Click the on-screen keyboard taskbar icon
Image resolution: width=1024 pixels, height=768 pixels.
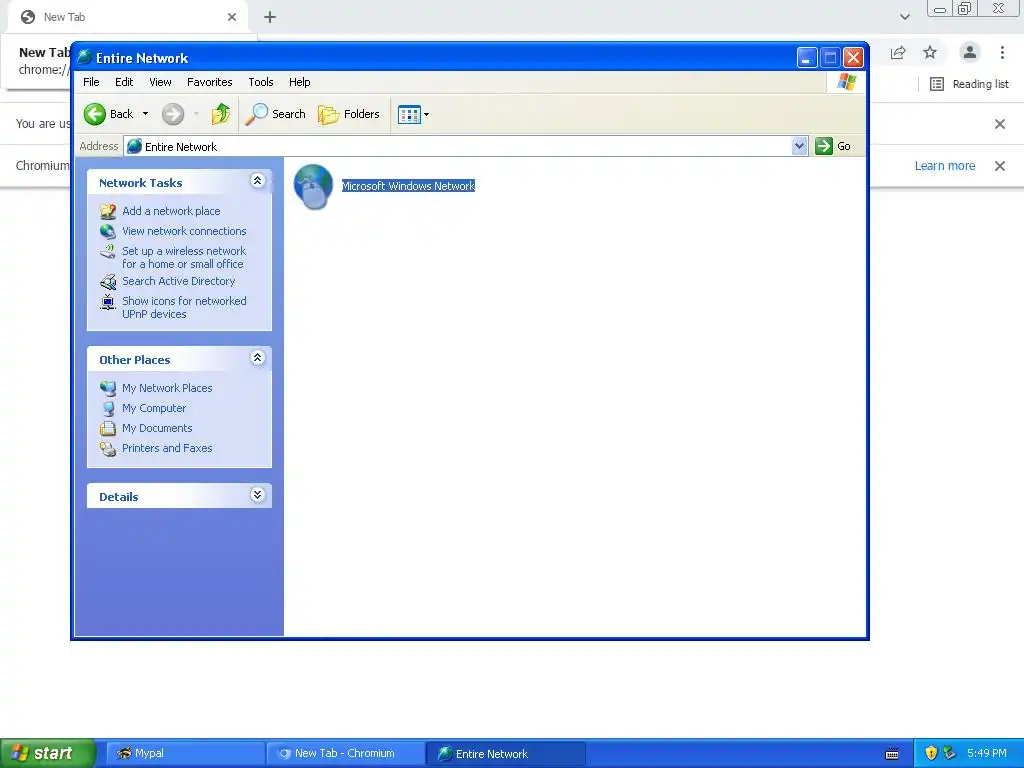point(891,754)
